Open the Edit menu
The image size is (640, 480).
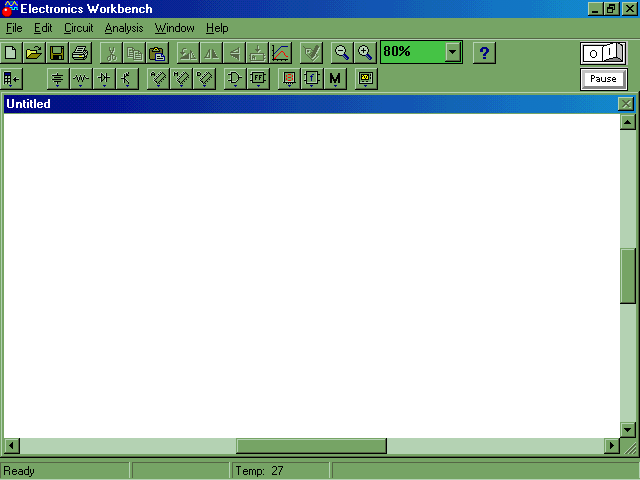tap(43, 28)
